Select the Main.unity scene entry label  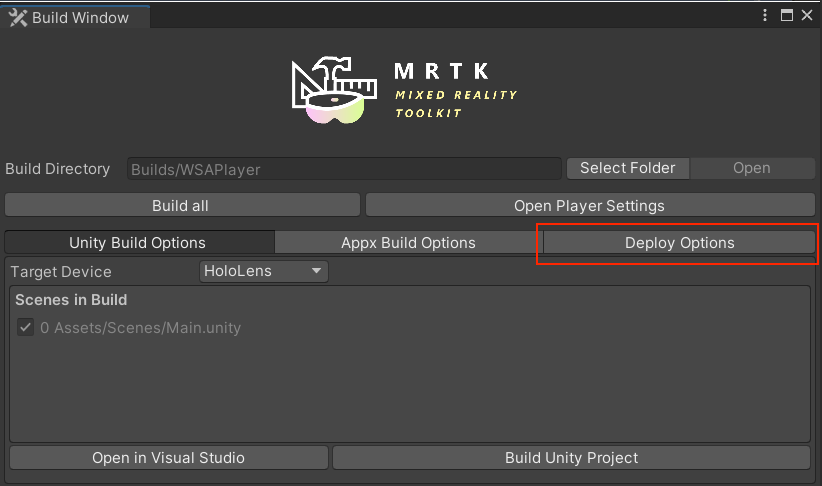tap(140, 327)
